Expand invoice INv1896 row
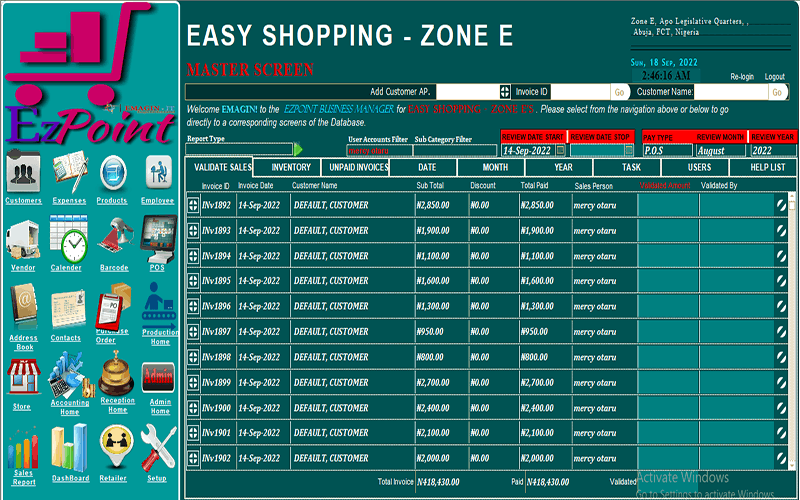Viewport: 800px width, 500px height. pyautogui.click(x=193, y=306)
